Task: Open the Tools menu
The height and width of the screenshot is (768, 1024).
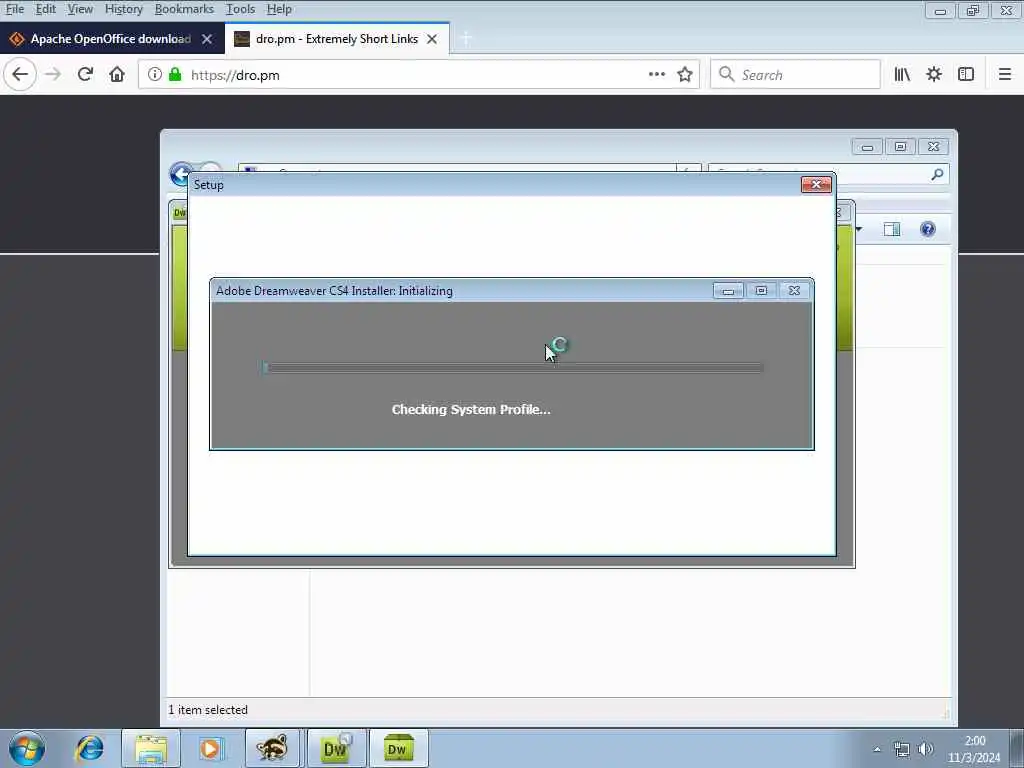Action: [x=240, y=9]
